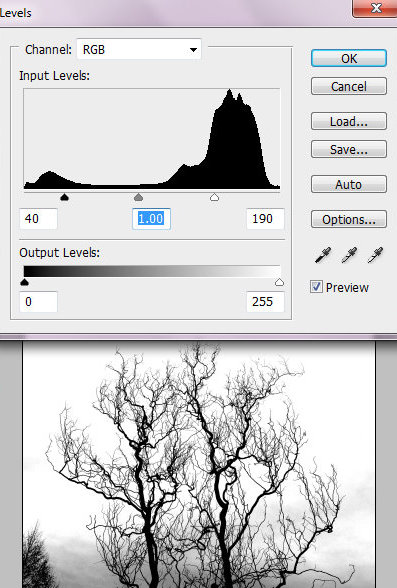Click the input highlight field showing 190
Viewport: 397px width, 588px height.
265,219
